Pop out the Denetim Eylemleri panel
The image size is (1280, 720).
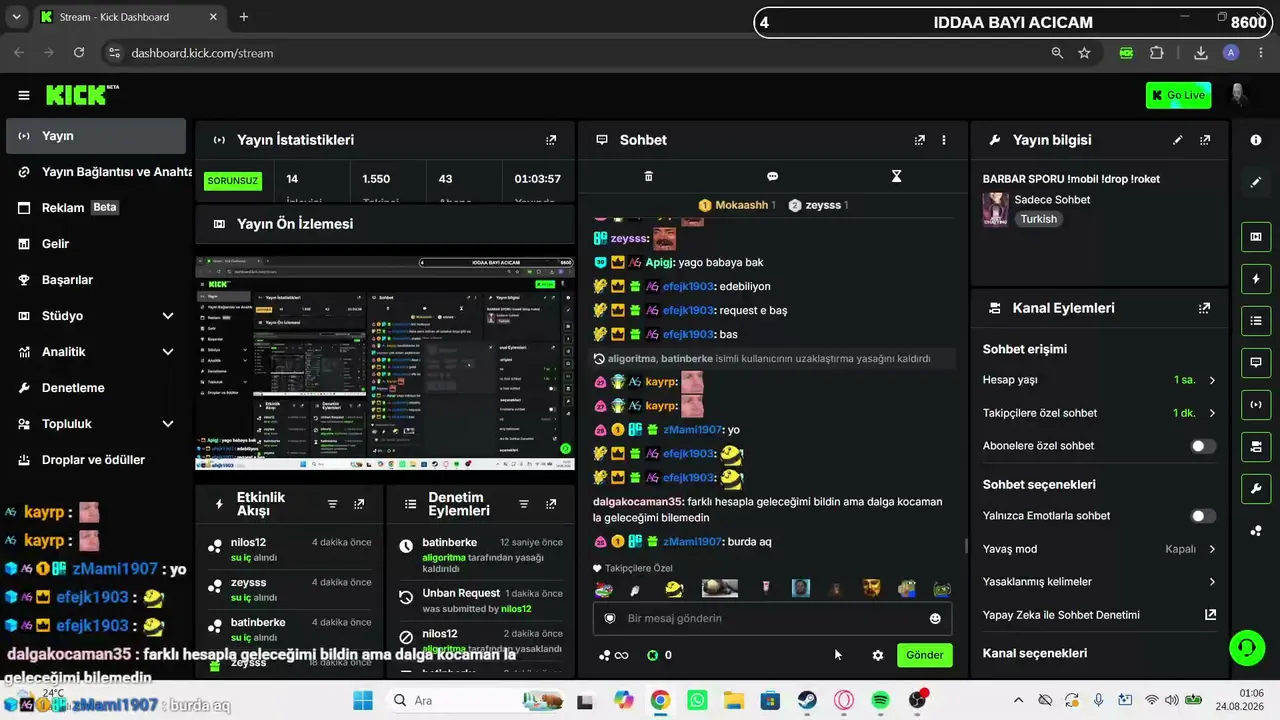coord(551,504)
